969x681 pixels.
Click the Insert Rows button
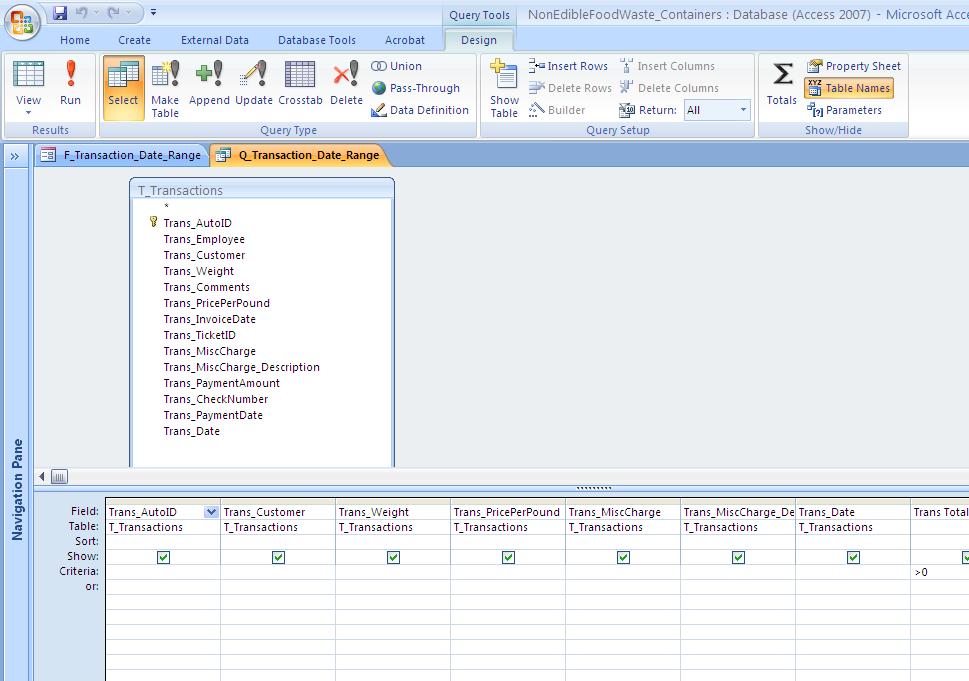coord(568,66)
